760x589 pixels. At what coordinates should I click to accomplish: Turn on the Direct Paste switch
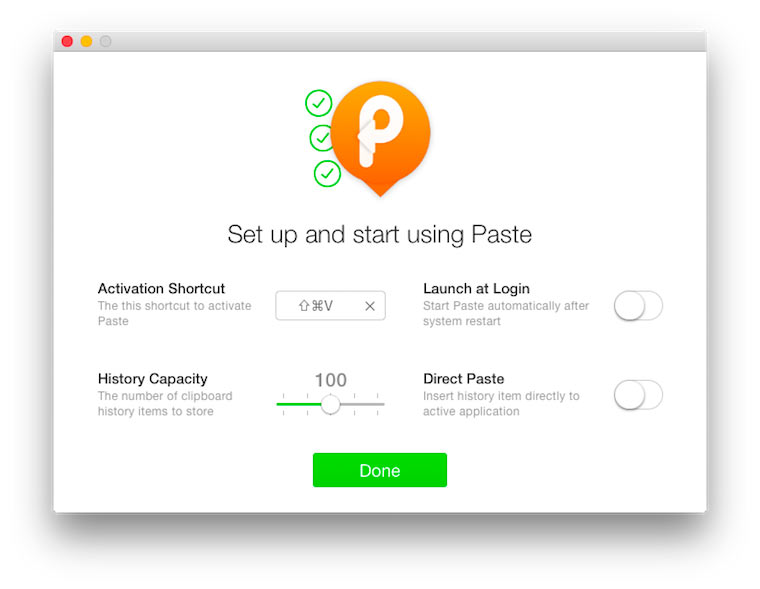tap(638, 395)
